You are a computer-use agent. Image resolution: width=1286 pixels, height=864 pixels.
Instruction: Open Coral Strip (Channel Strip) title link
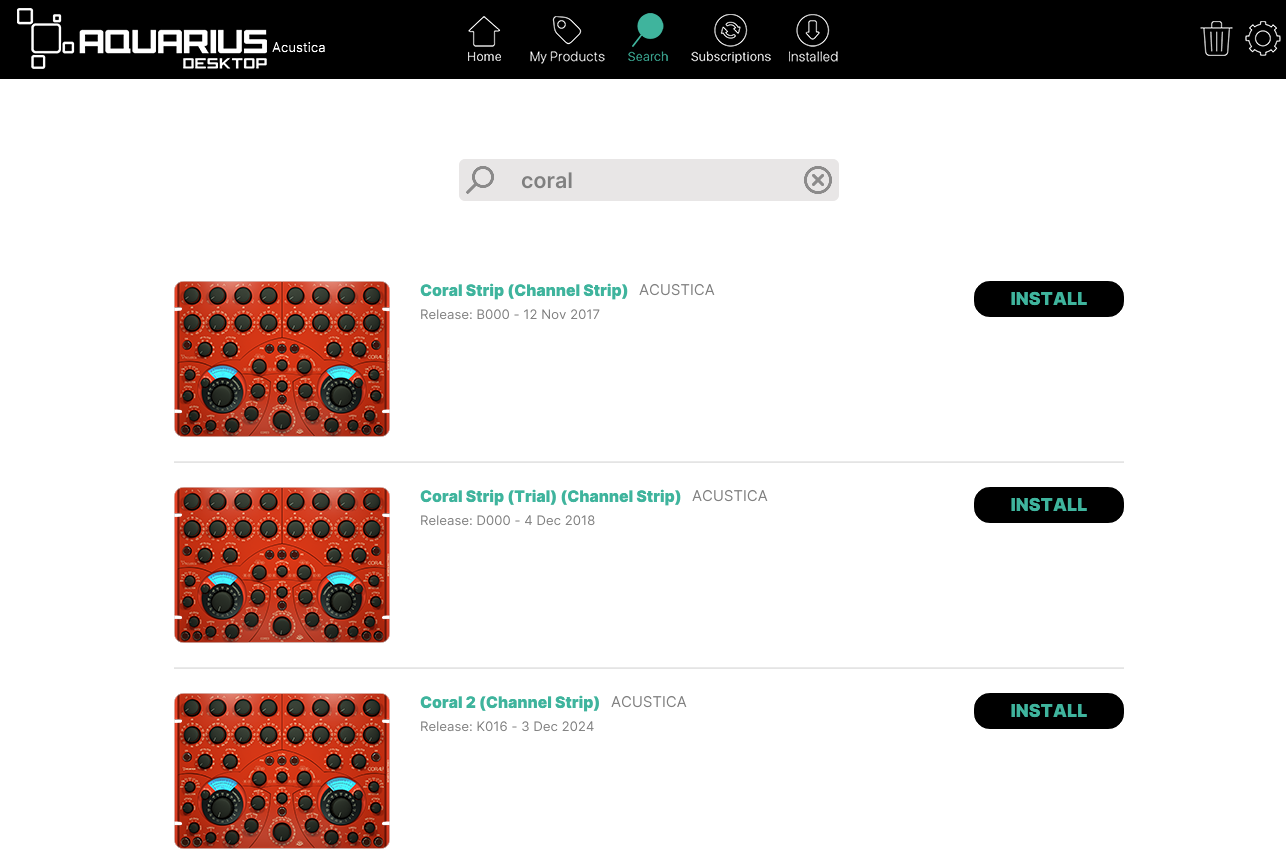tap(524, 290)
